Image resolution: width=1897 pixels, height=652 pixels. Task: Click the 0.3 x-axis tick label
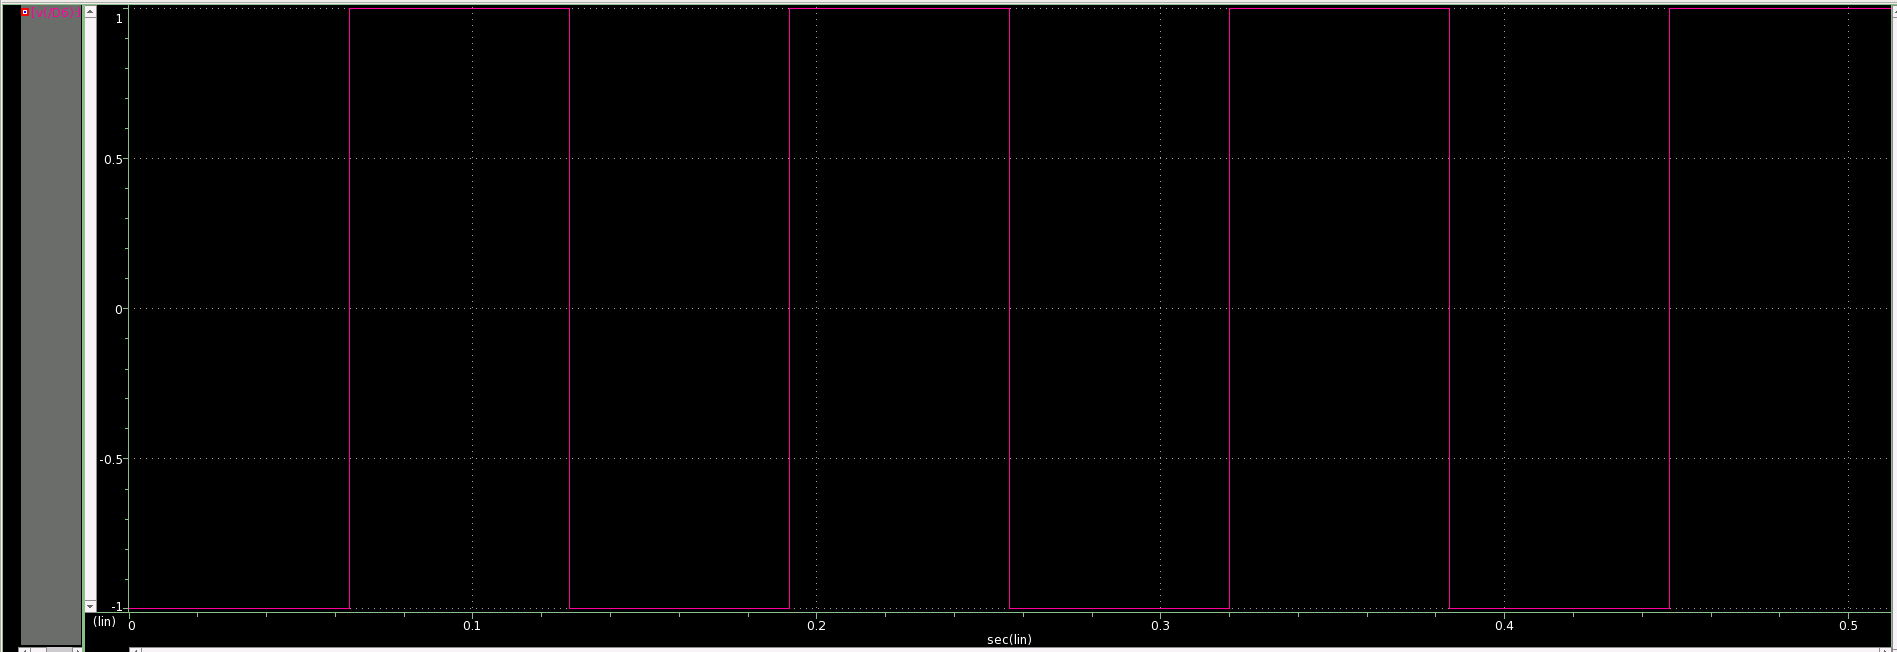tap(1160, 626)
